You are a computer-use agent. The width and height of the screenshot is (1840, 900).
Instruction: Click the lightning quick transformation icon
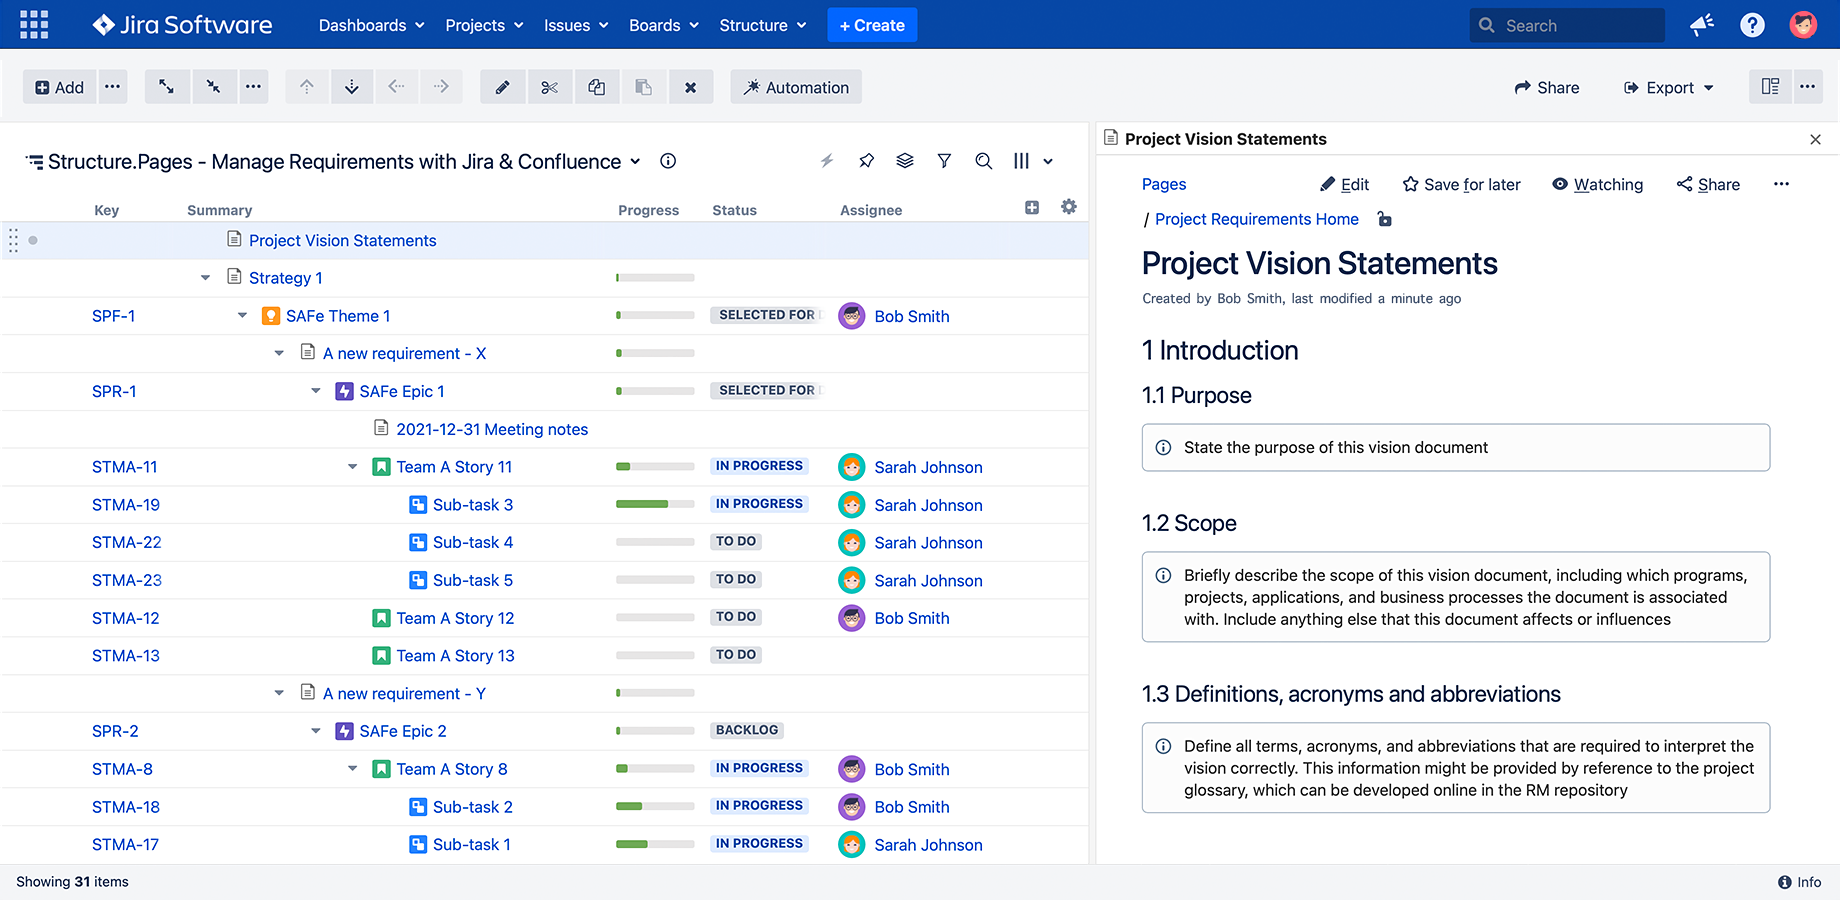tap(827, 161)
